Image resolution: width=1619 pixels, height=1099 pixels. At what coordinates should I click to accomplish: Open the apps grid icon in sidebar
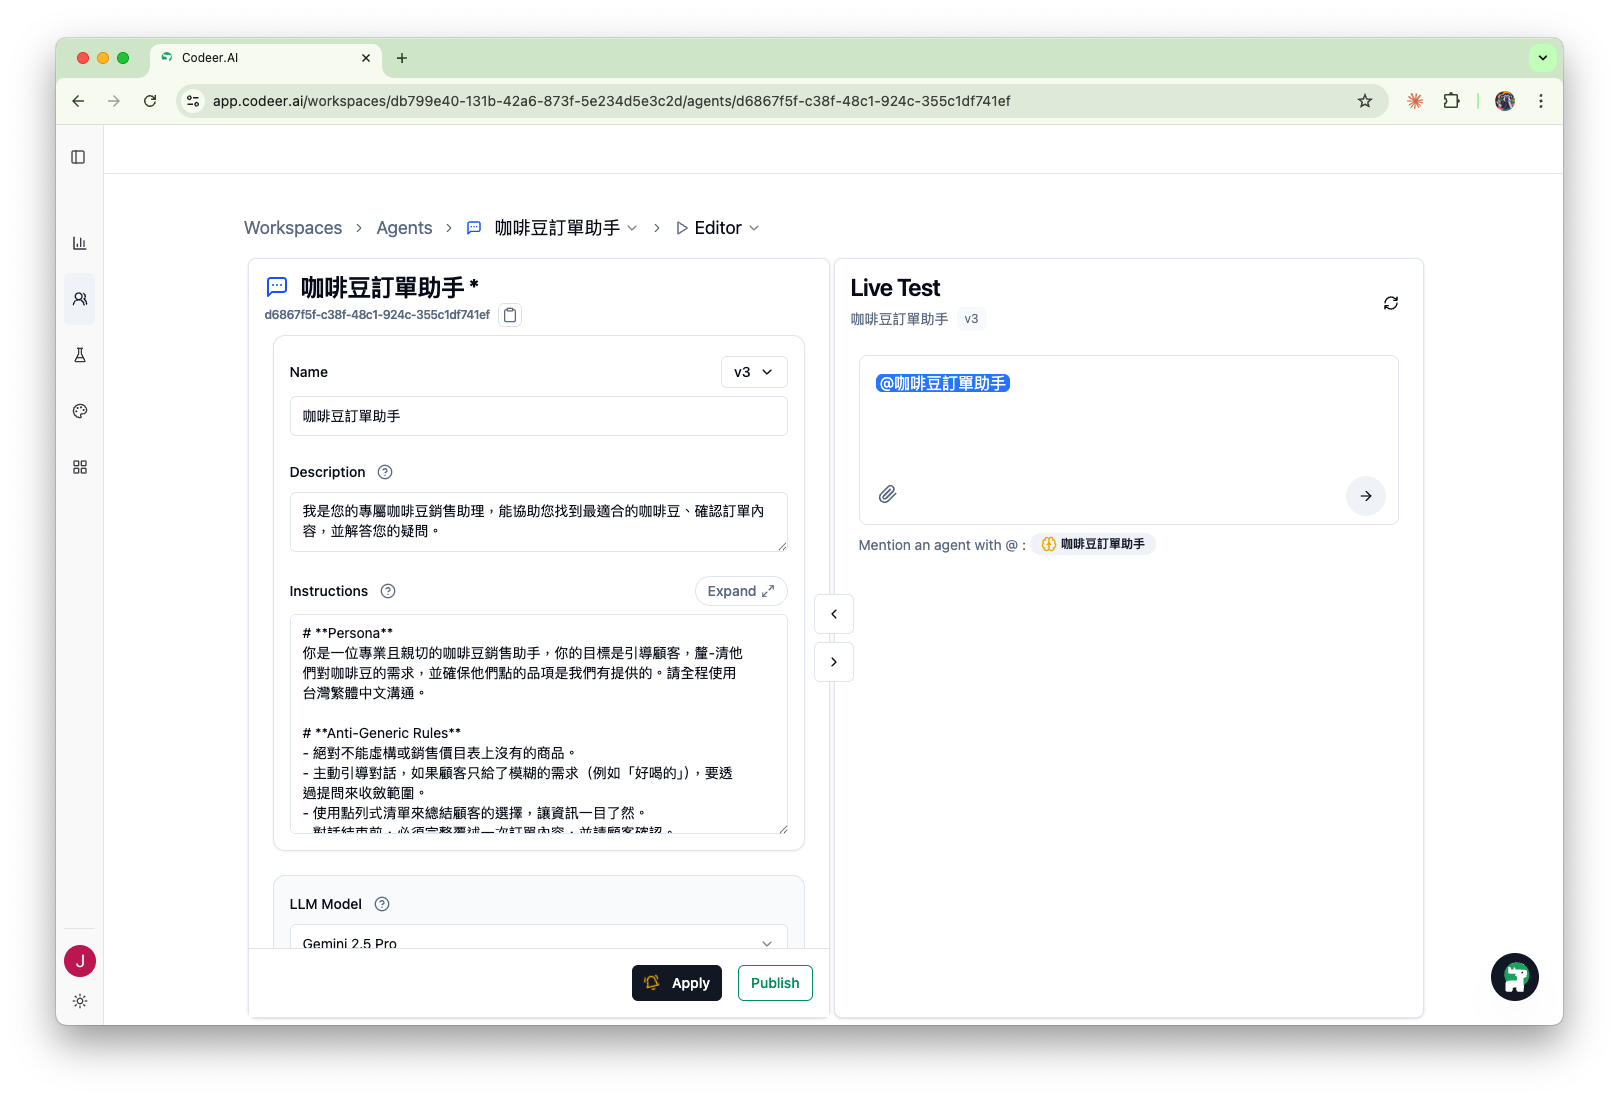(x=79, y=466)
